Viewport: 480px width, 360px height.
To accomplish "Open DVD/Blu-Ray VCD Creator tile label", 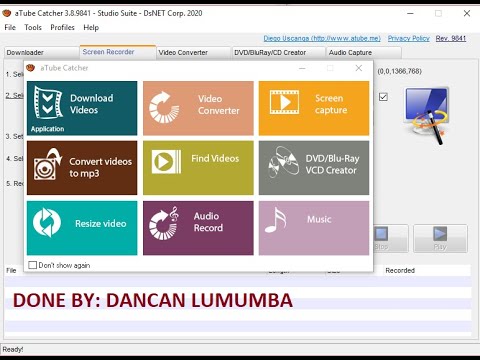I will 332,164.
